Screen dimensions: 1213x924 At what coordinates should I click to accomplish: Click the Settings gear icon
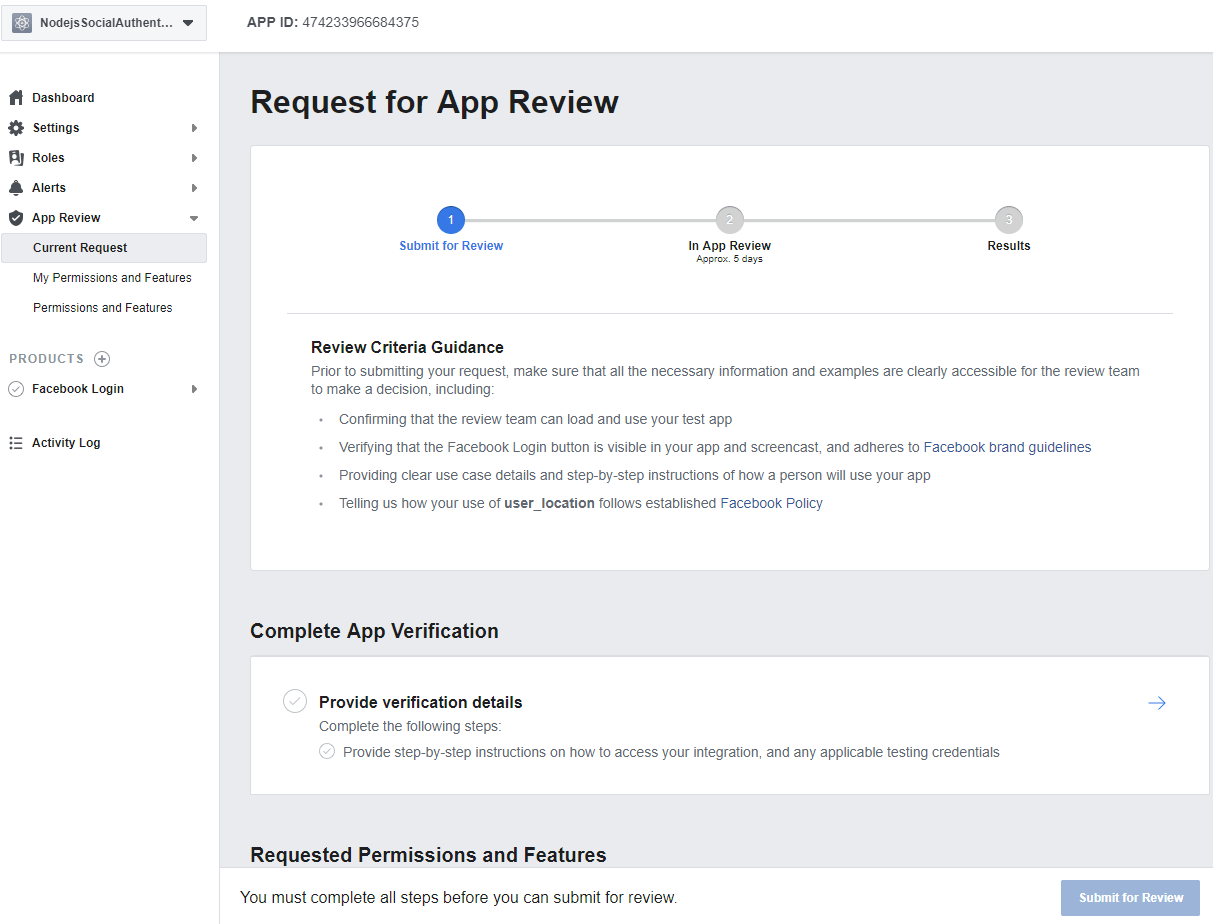(16, 128)
